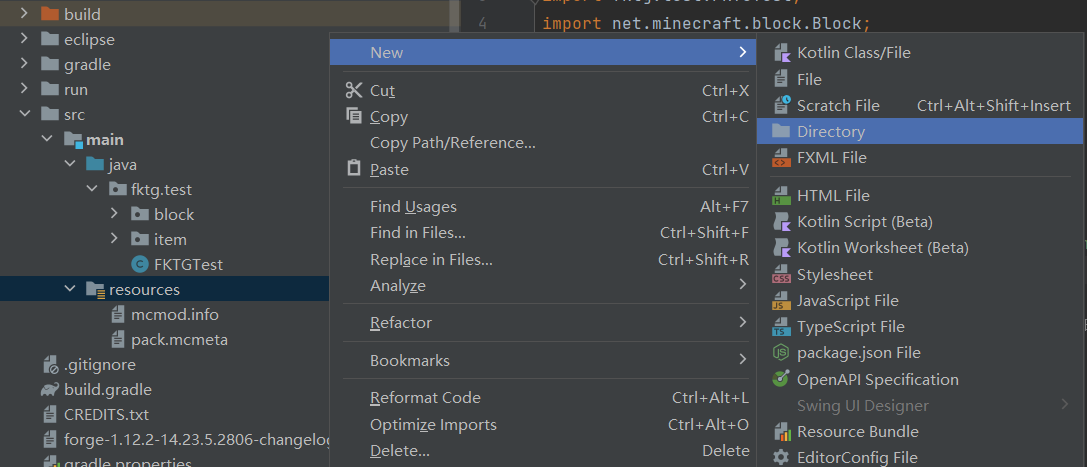This screenshot has height=467, width=1087.
Task: Click the FXML File icon
Action: coord(781,158)
